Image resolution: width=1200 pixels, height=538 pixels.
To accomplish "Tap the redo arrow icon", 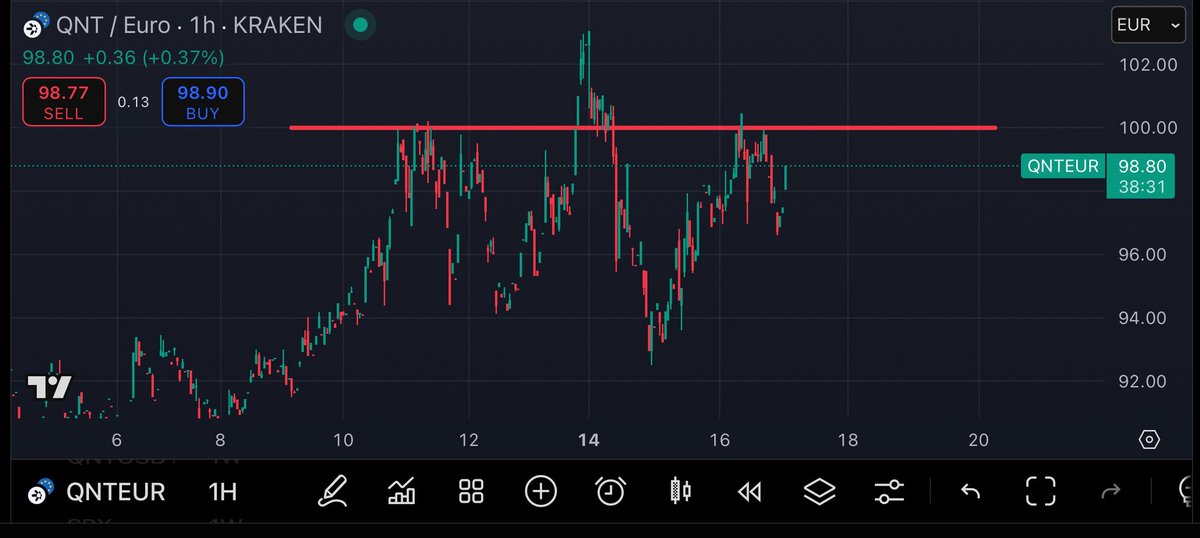I will pyautogui.click(x=1111, y=491).
